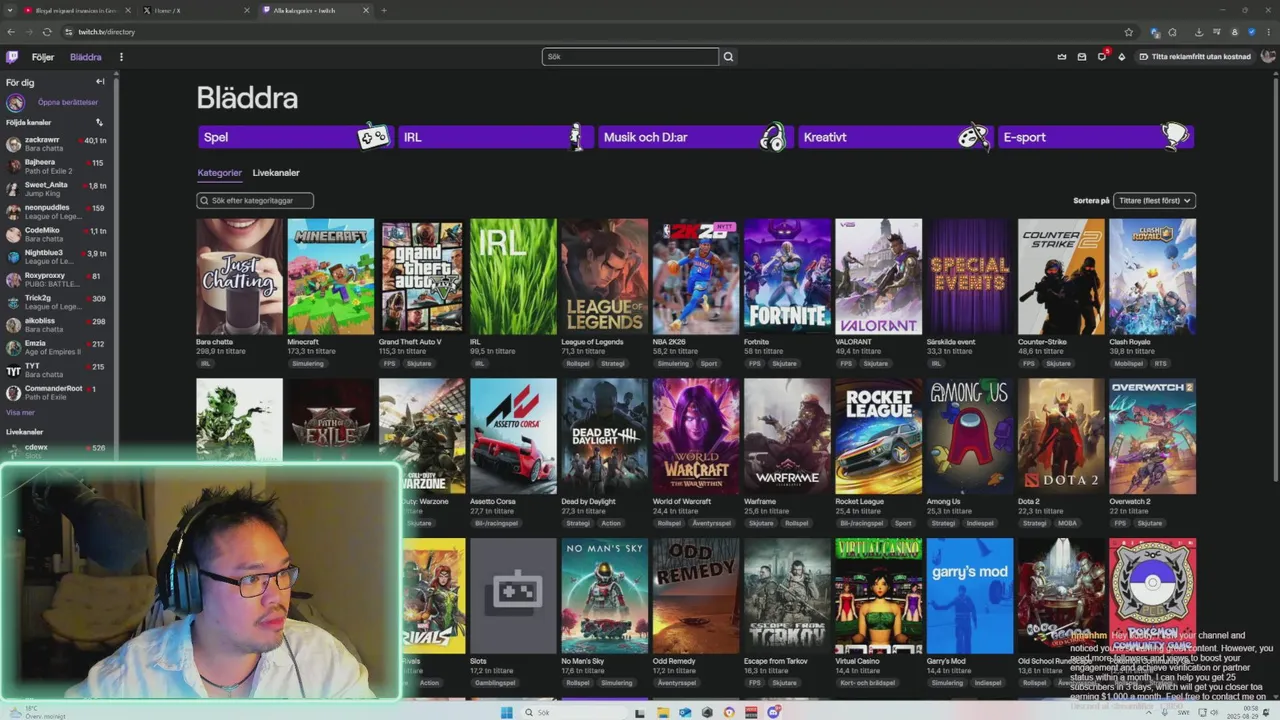This screenshot has height=720, width=1280.
Task: Click the twitch.tv/directory address bar
Action: tap(590, 32)
